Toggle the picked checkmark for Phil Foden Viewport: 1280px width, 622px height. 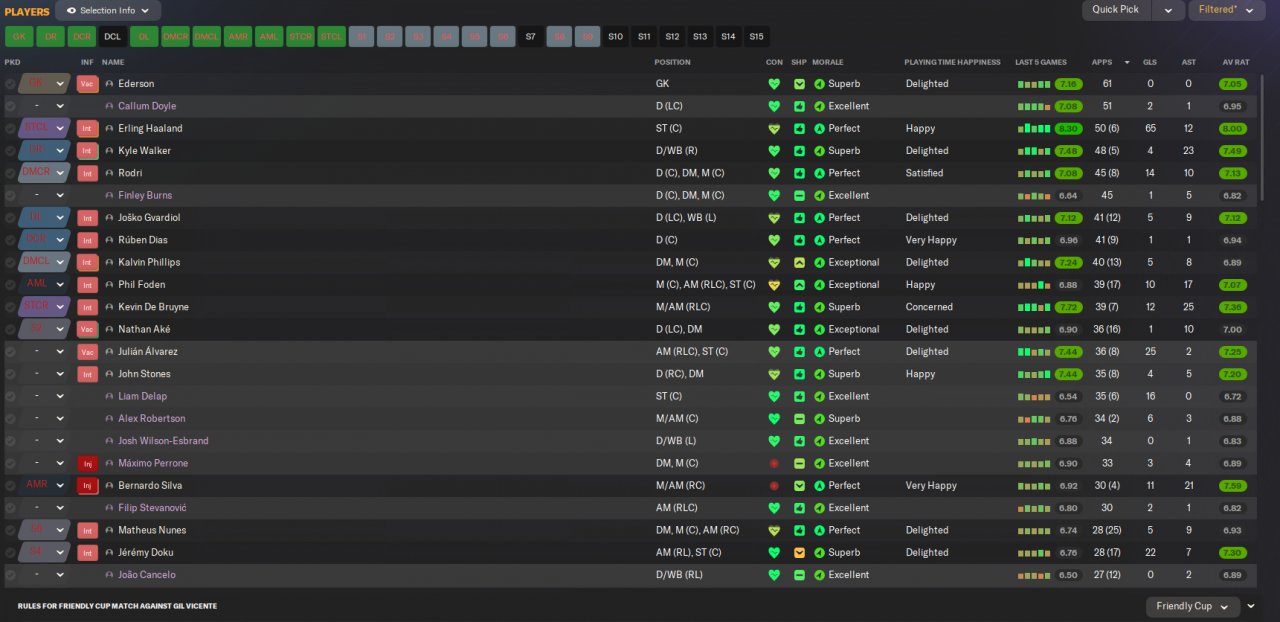[10, 285]
